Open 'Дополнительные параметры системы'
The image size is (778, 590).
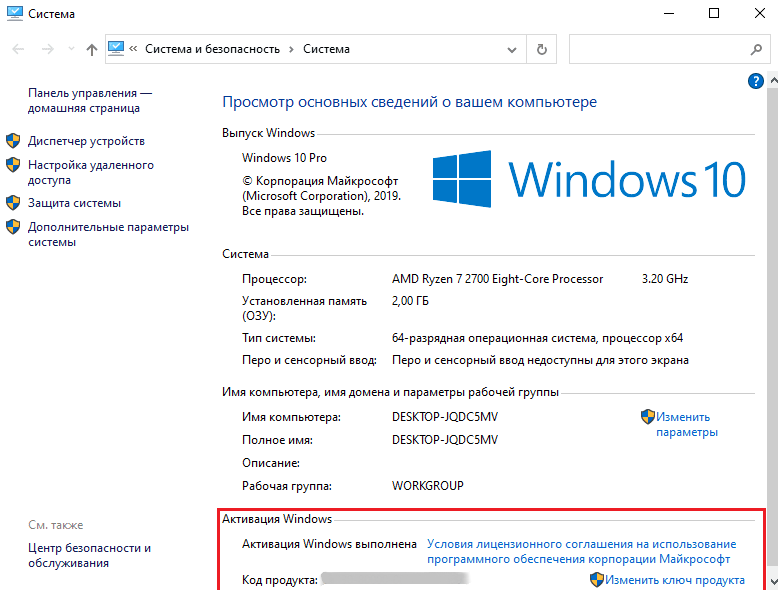[x=108, y=235]
